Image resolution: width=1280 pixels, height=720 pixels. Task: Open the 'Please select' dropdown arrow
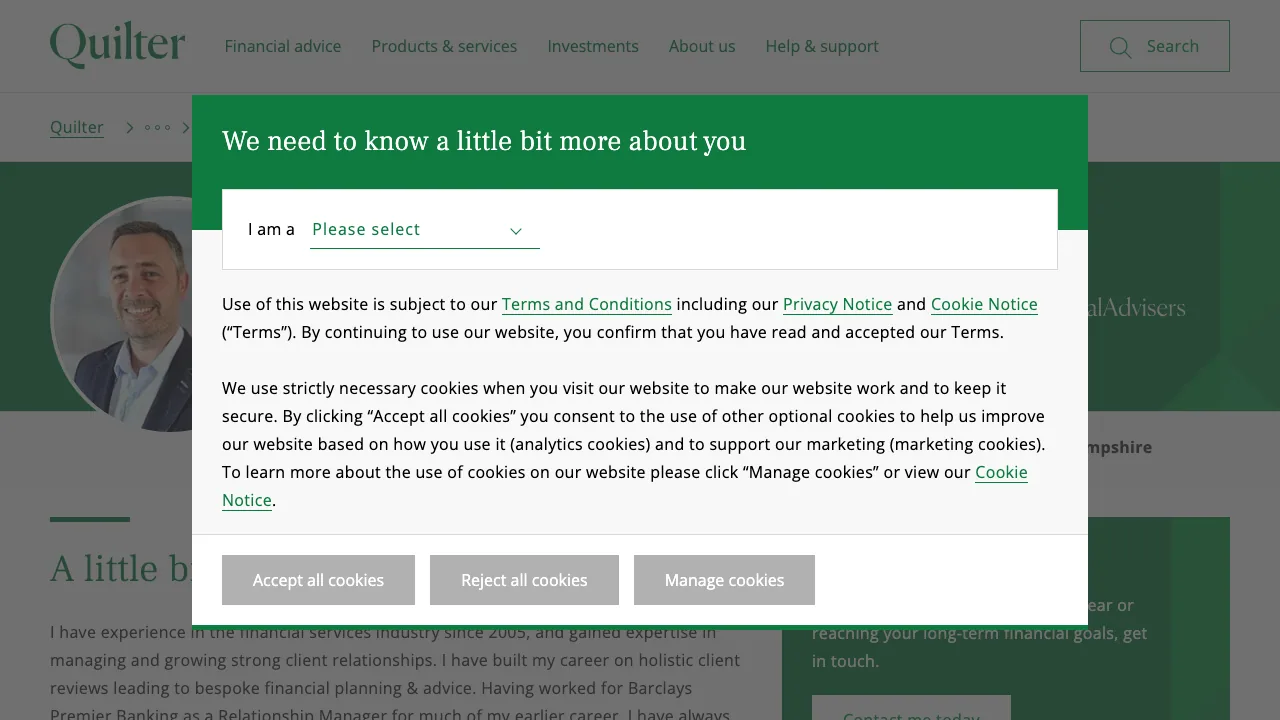tap(516, 231)
